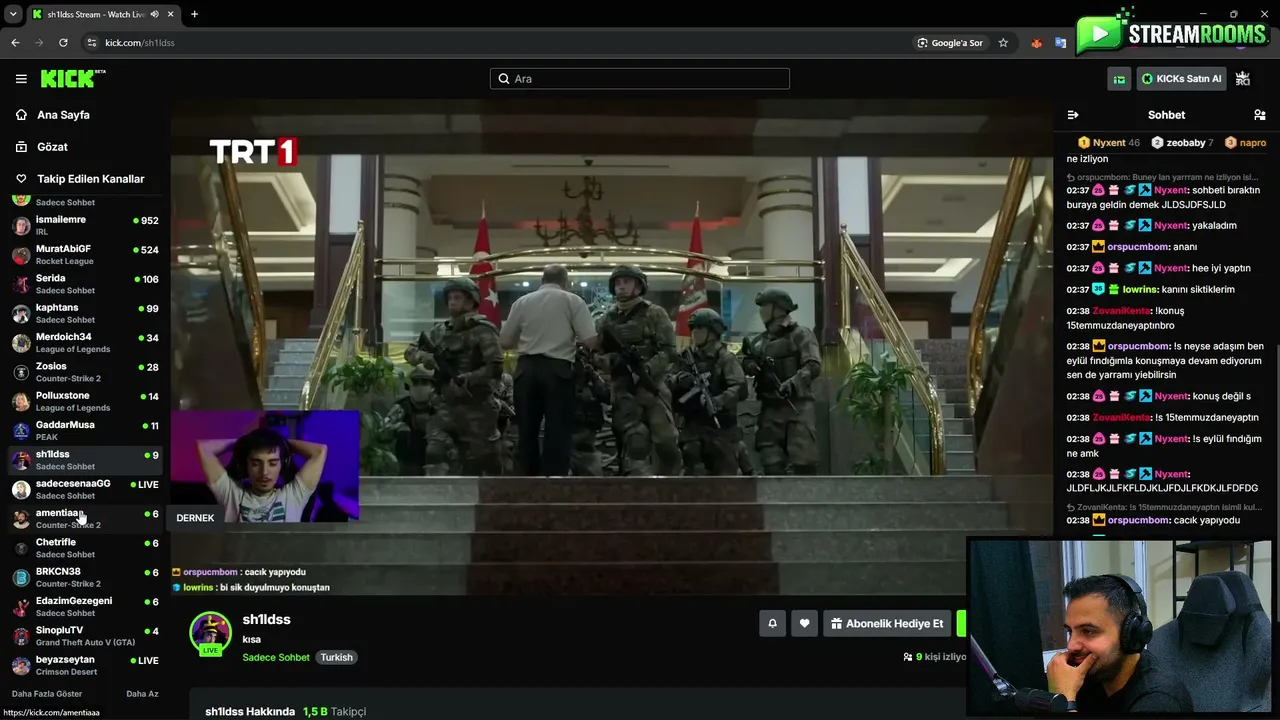Click in the Ara search field
Screen dimensions: 1280x720
[640, 79]
